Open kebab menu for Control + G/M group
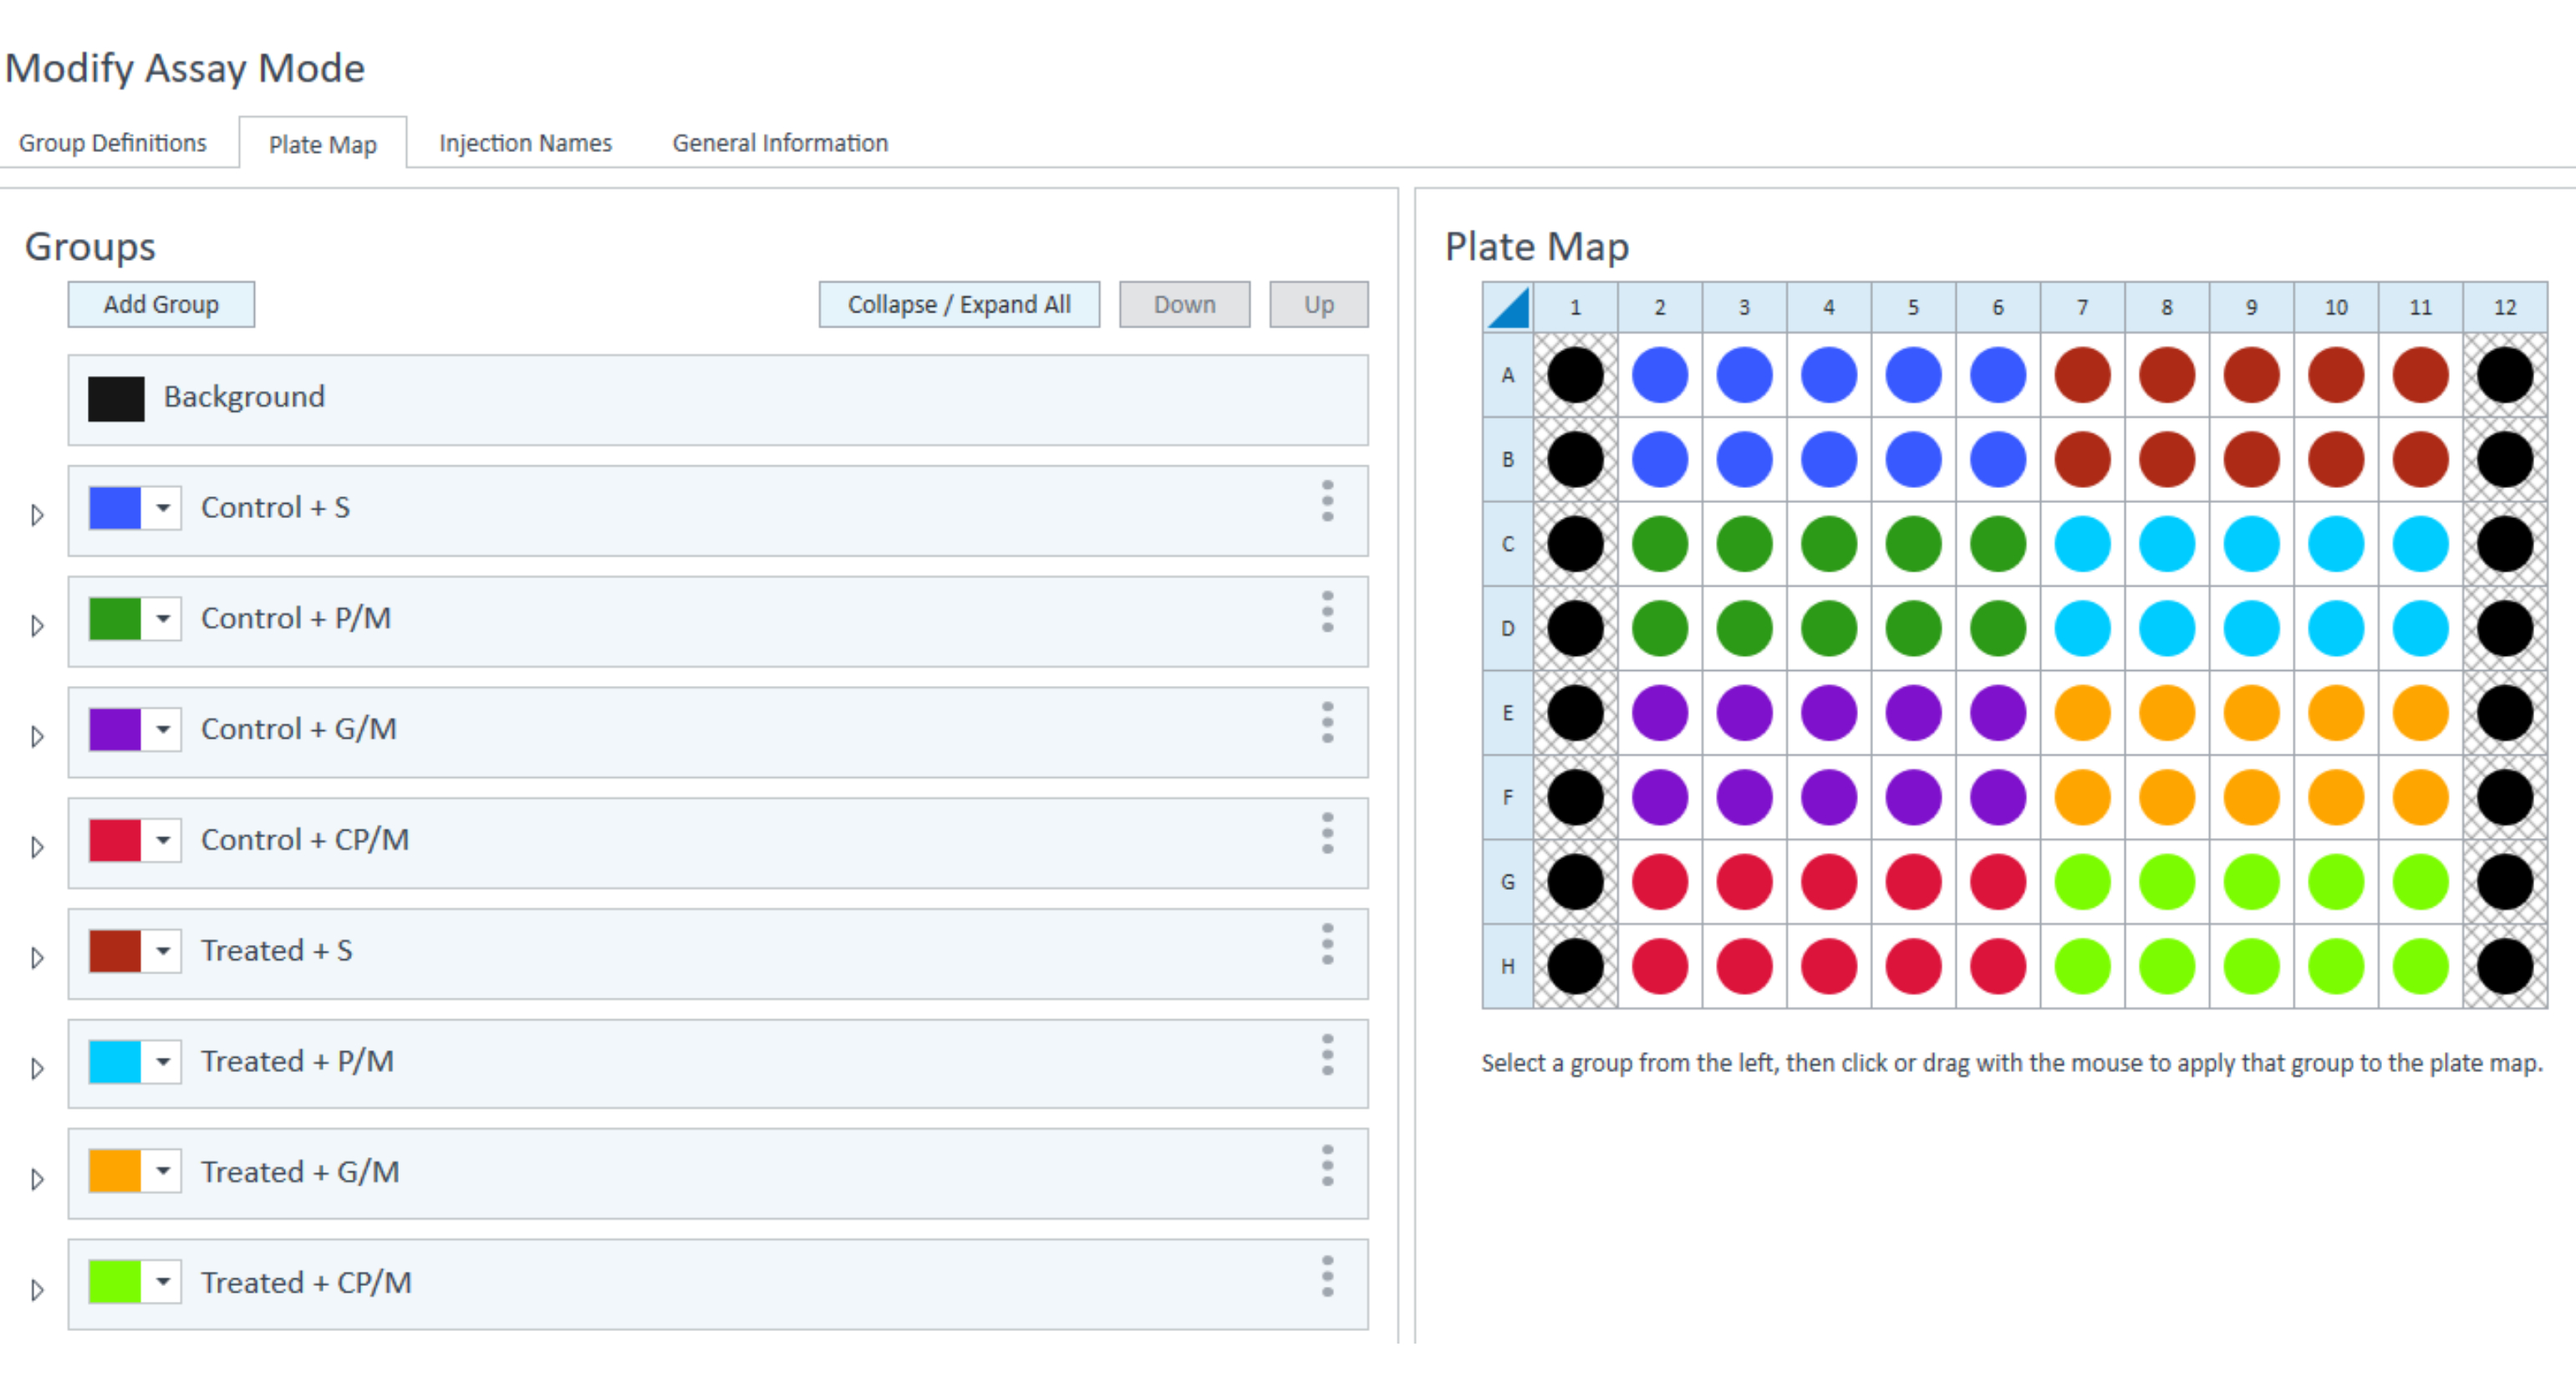The width and height of the screenshot is (2576, 1377). [x=1327, y=723]
